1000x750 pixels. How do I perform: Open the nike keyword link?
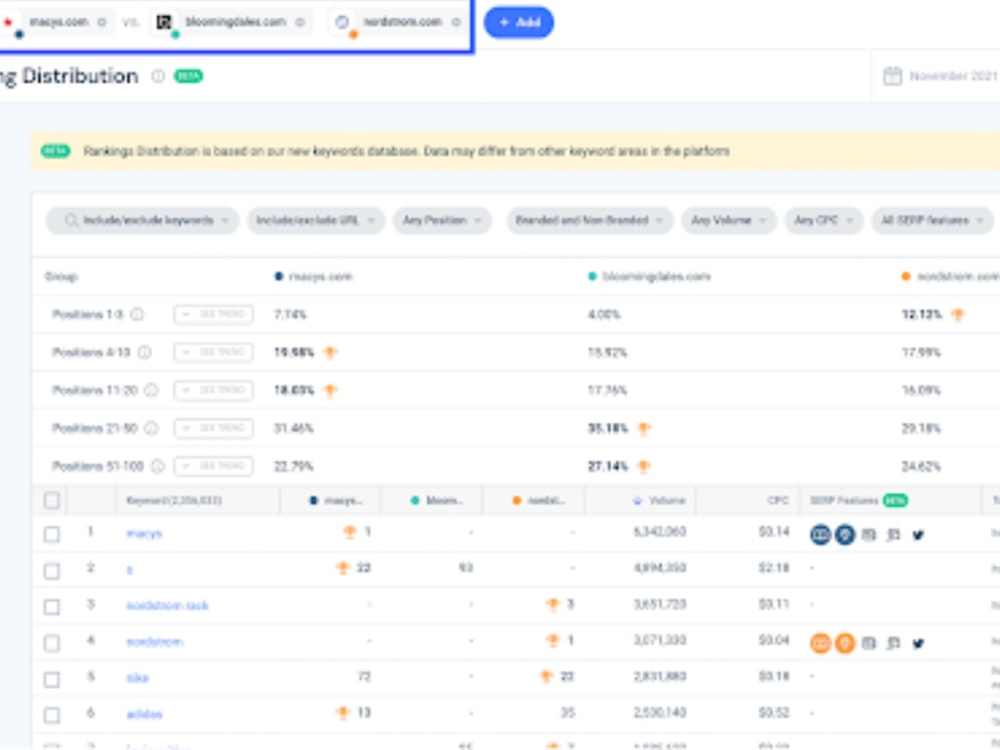[x=137, y=678]
